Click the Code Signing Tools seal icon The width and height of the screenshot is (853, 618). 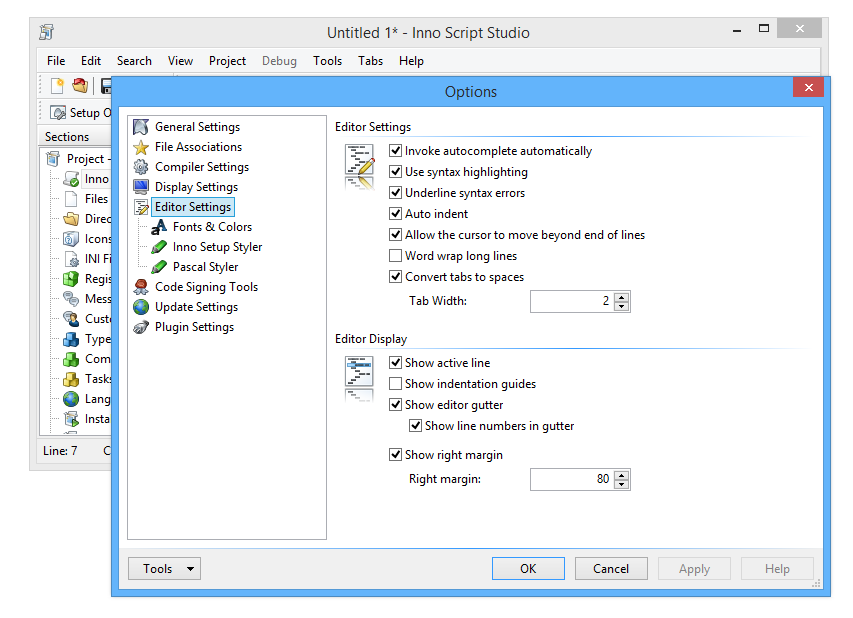[x=141, y=287]
